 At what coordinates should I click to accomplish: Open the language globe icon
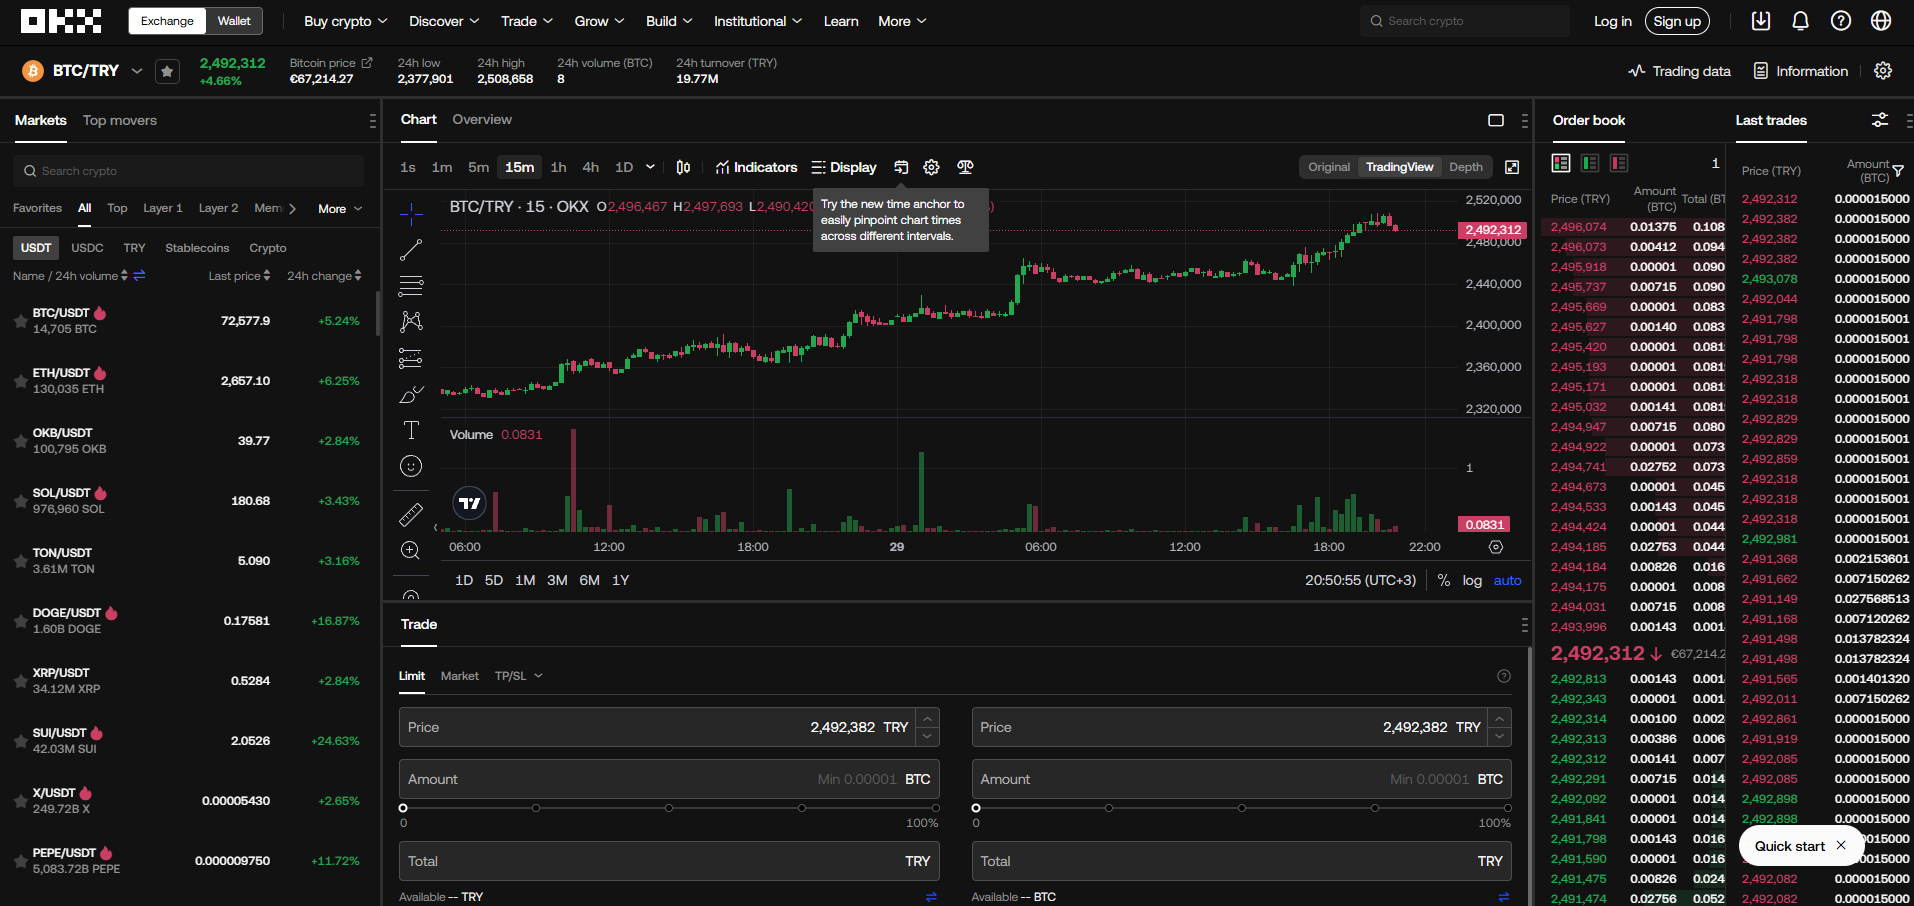1881,21
